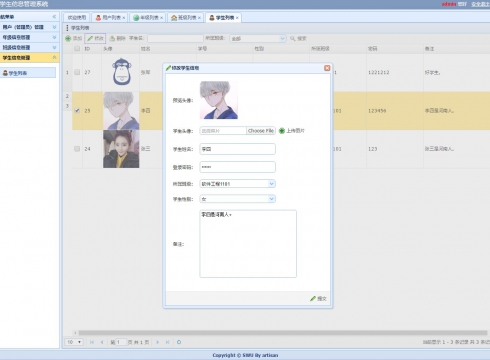The width and height of the screenshot is (490, 360).
Task: Go to first page in pagination bar
Action: pyautogui.click(x=92, y=342)
